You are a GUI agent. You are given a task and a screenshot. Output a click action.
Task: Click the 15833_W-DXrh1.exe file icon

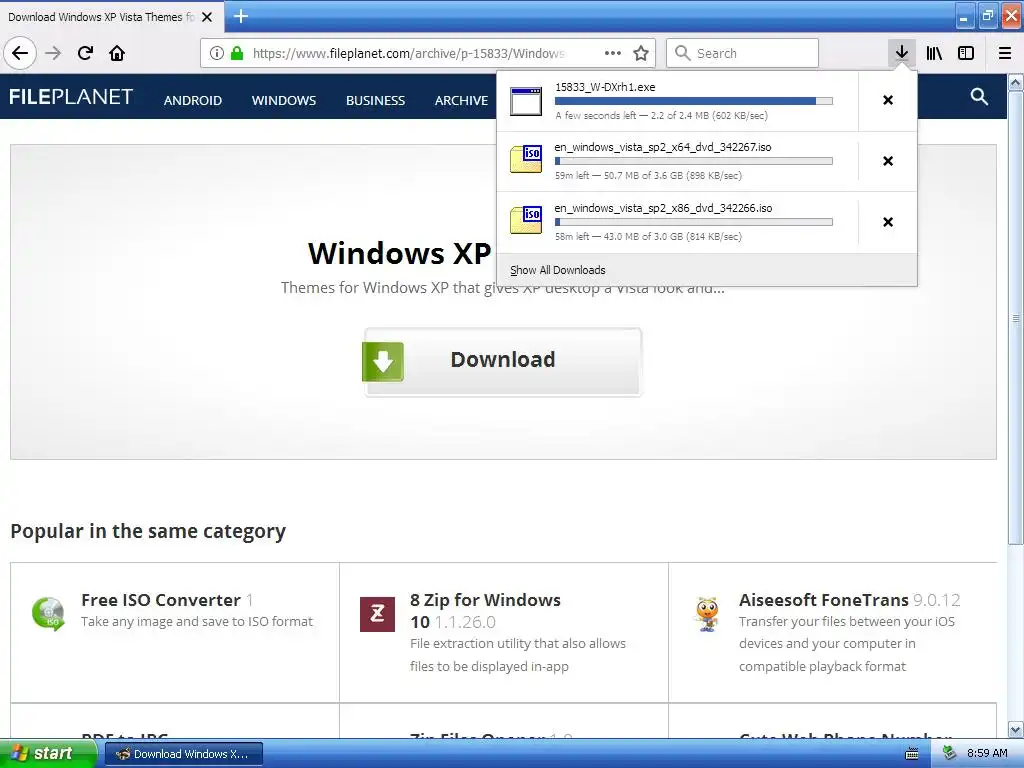(526, 101)
